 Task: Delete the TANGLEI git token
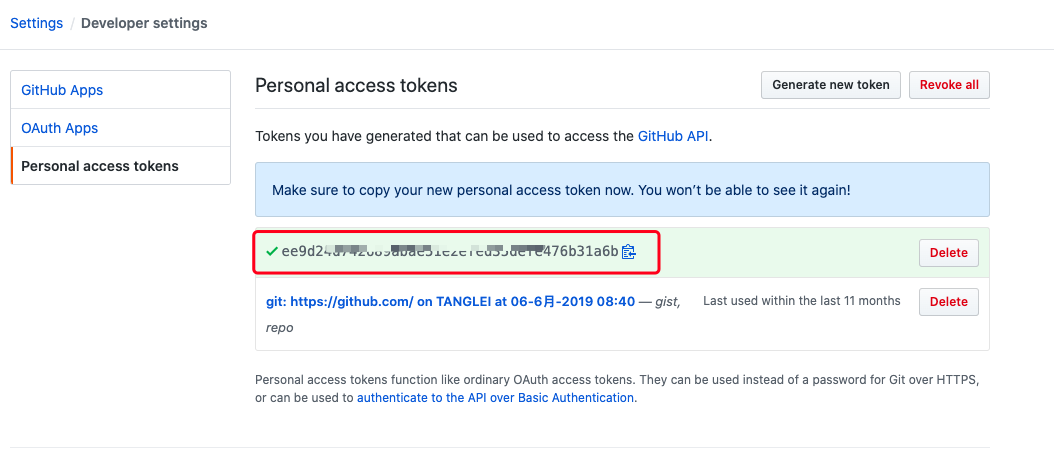pyautogui.click(x=948, y=302)
